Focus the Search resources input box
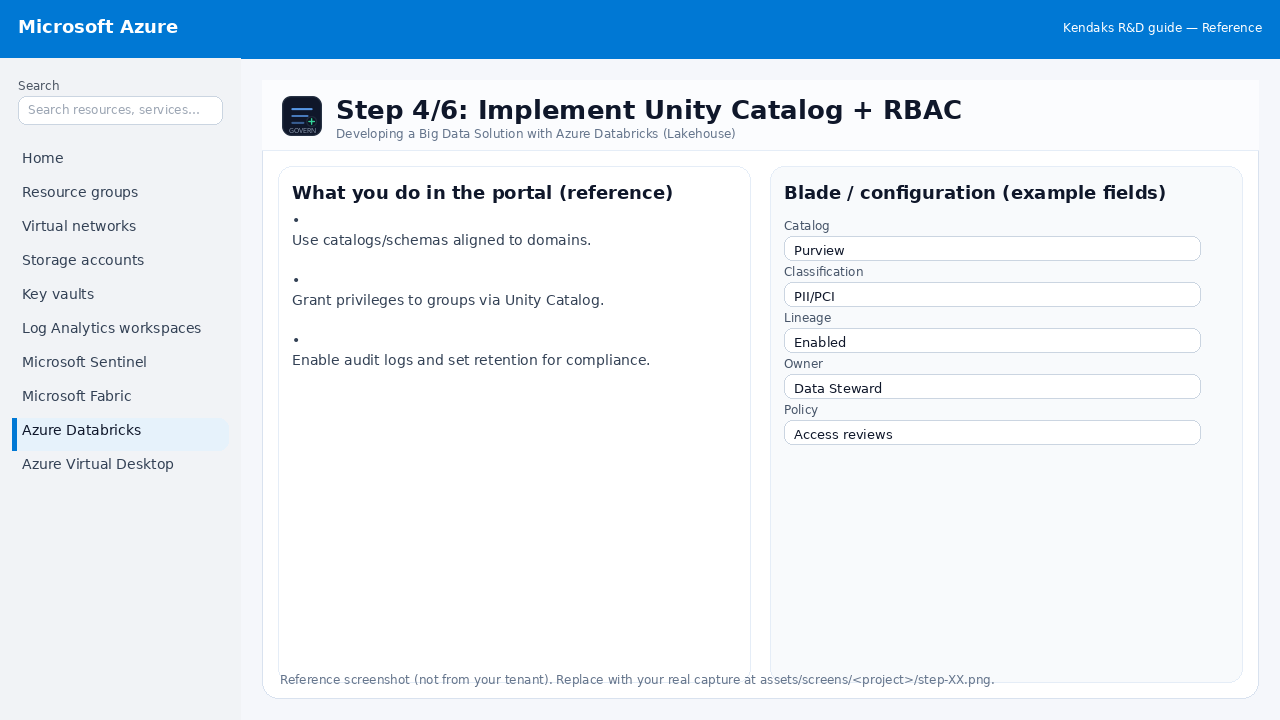This screenshot has height=720, width=1280. pos(120,110)
